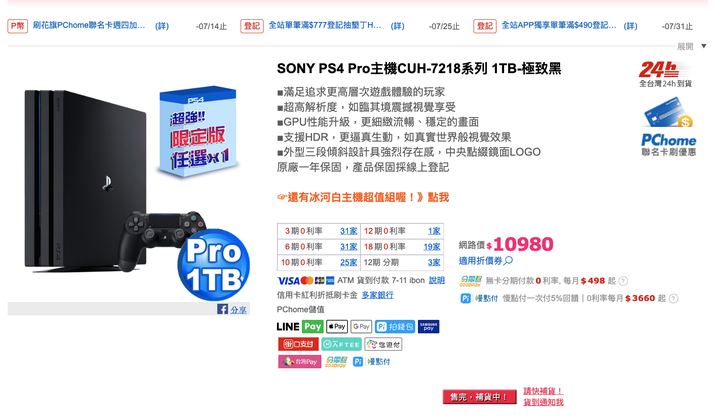
Task: Click the LINE Pay payment icon
Action: pos(300,327)
